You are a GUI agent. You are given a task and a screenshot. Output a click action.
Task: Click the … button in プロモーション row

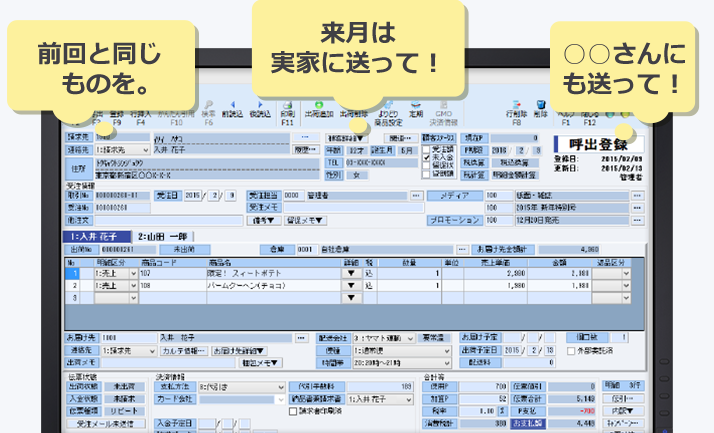point(637,220)
